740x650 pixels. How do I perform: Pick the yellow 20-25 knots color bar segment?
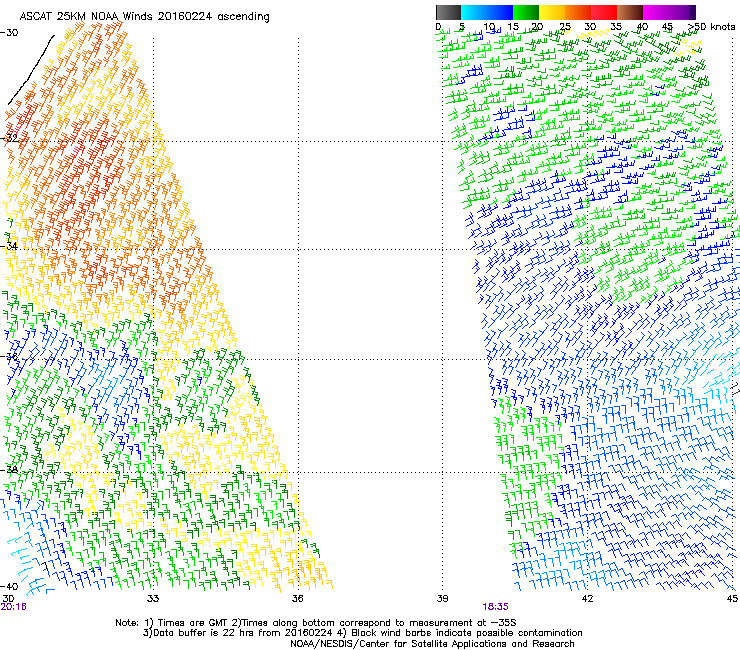(552, 12)
